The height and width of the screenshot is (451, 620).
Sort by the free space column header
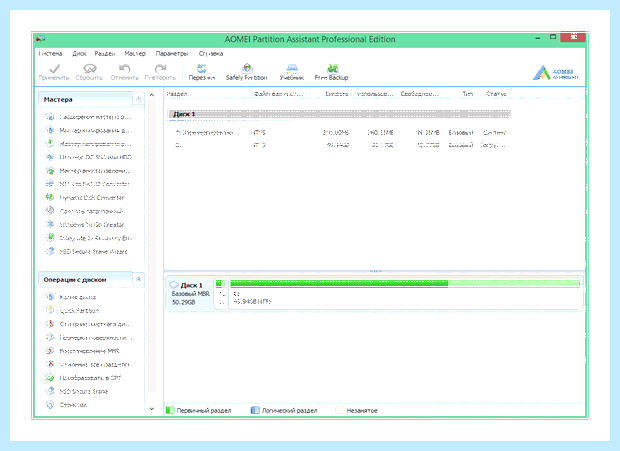point(419,94)
